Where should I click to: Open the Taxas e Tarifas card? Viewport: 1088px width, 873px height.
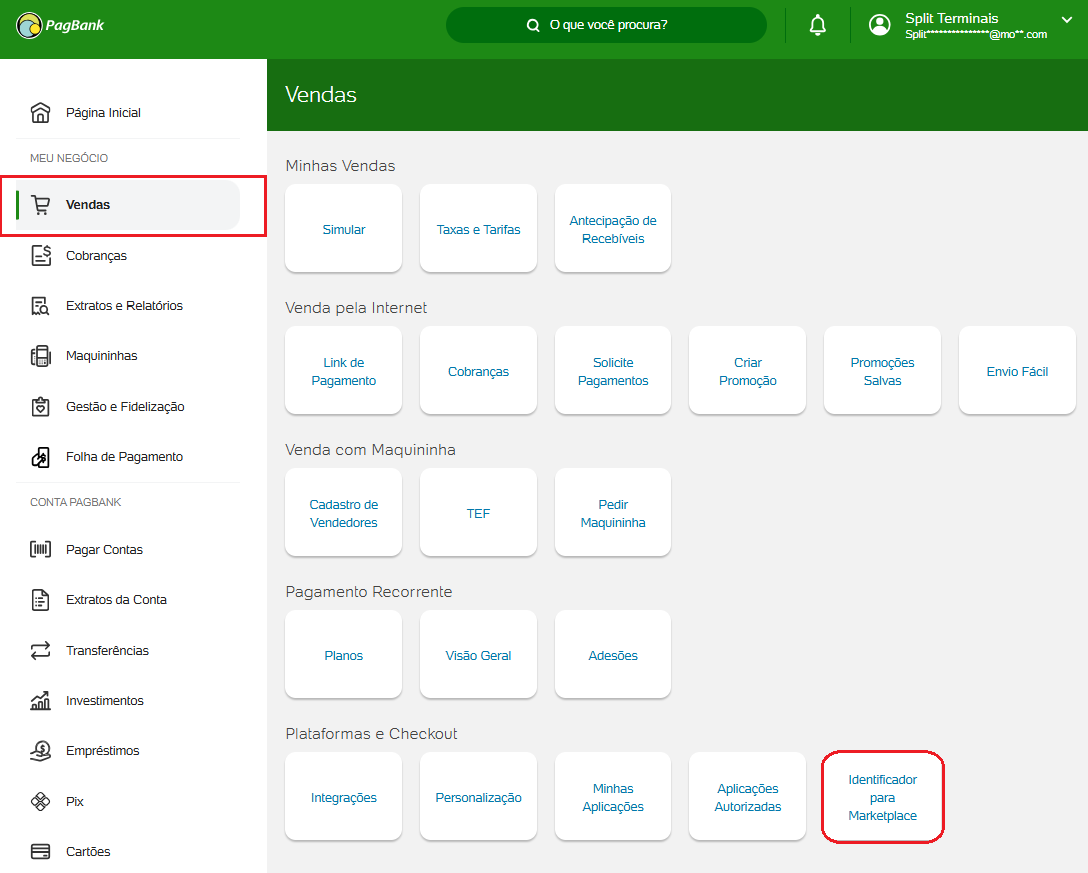[x=478, y=229]
